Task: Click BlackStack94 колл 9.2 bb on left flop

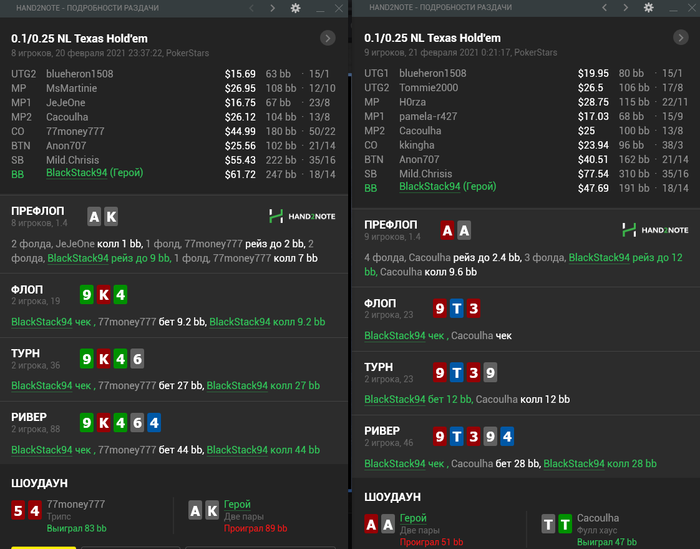Action: point(267,322)
